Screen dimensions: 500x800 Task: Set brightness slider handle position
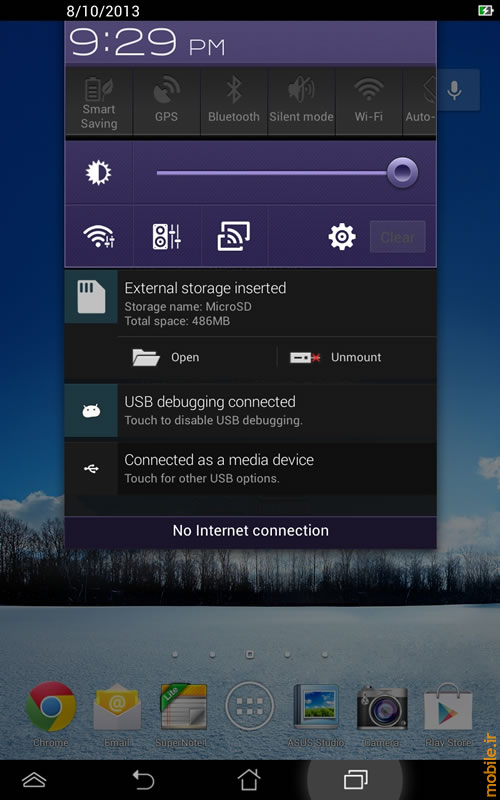pos(402,172)
